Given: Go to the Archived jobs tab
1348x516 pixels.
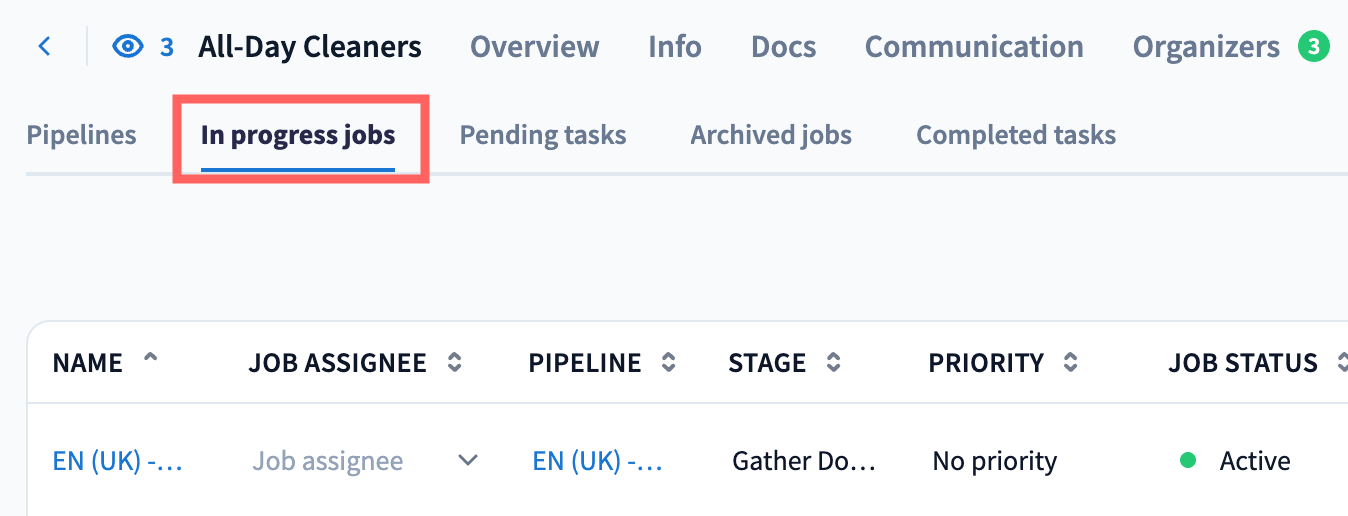Looking at the screenshot, I should coord(771,135).
